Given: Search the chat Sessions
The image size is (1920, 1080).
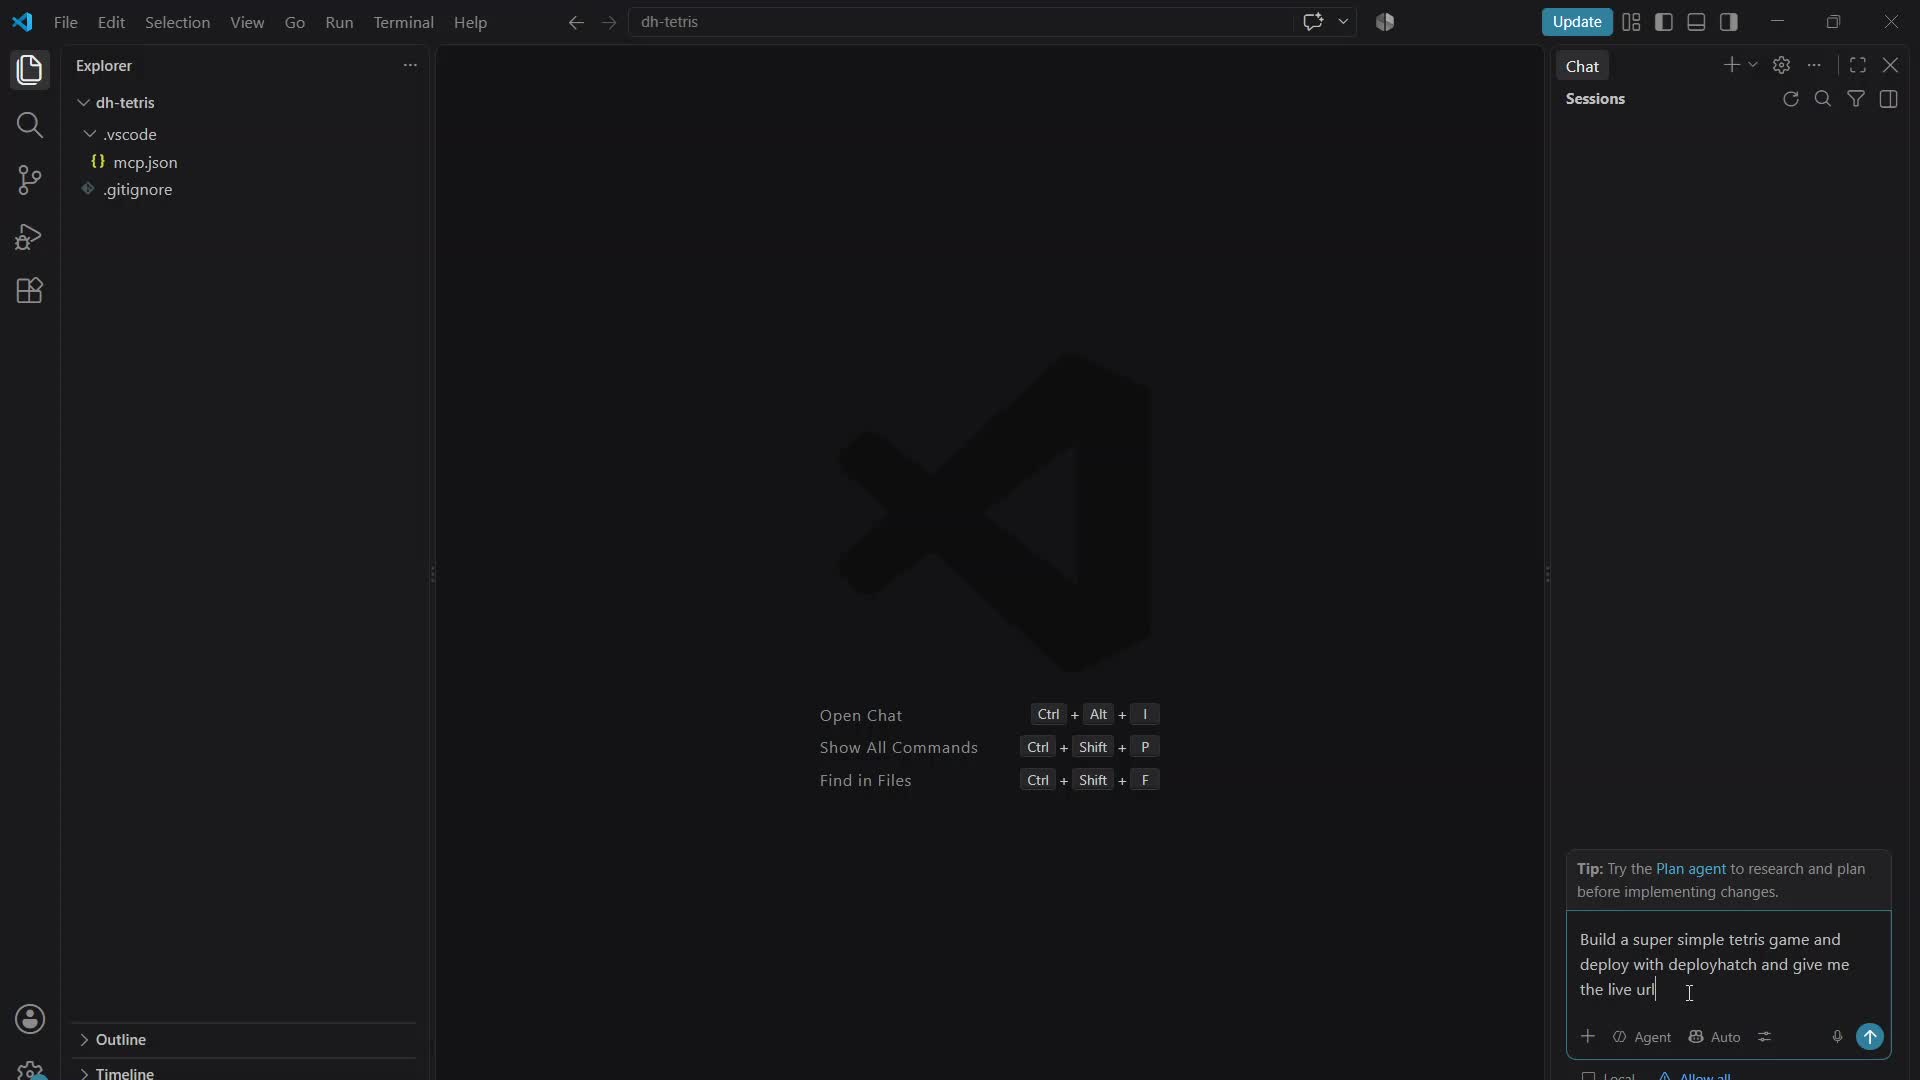Looking at the screenshot, I should (x=1823, y=99).
